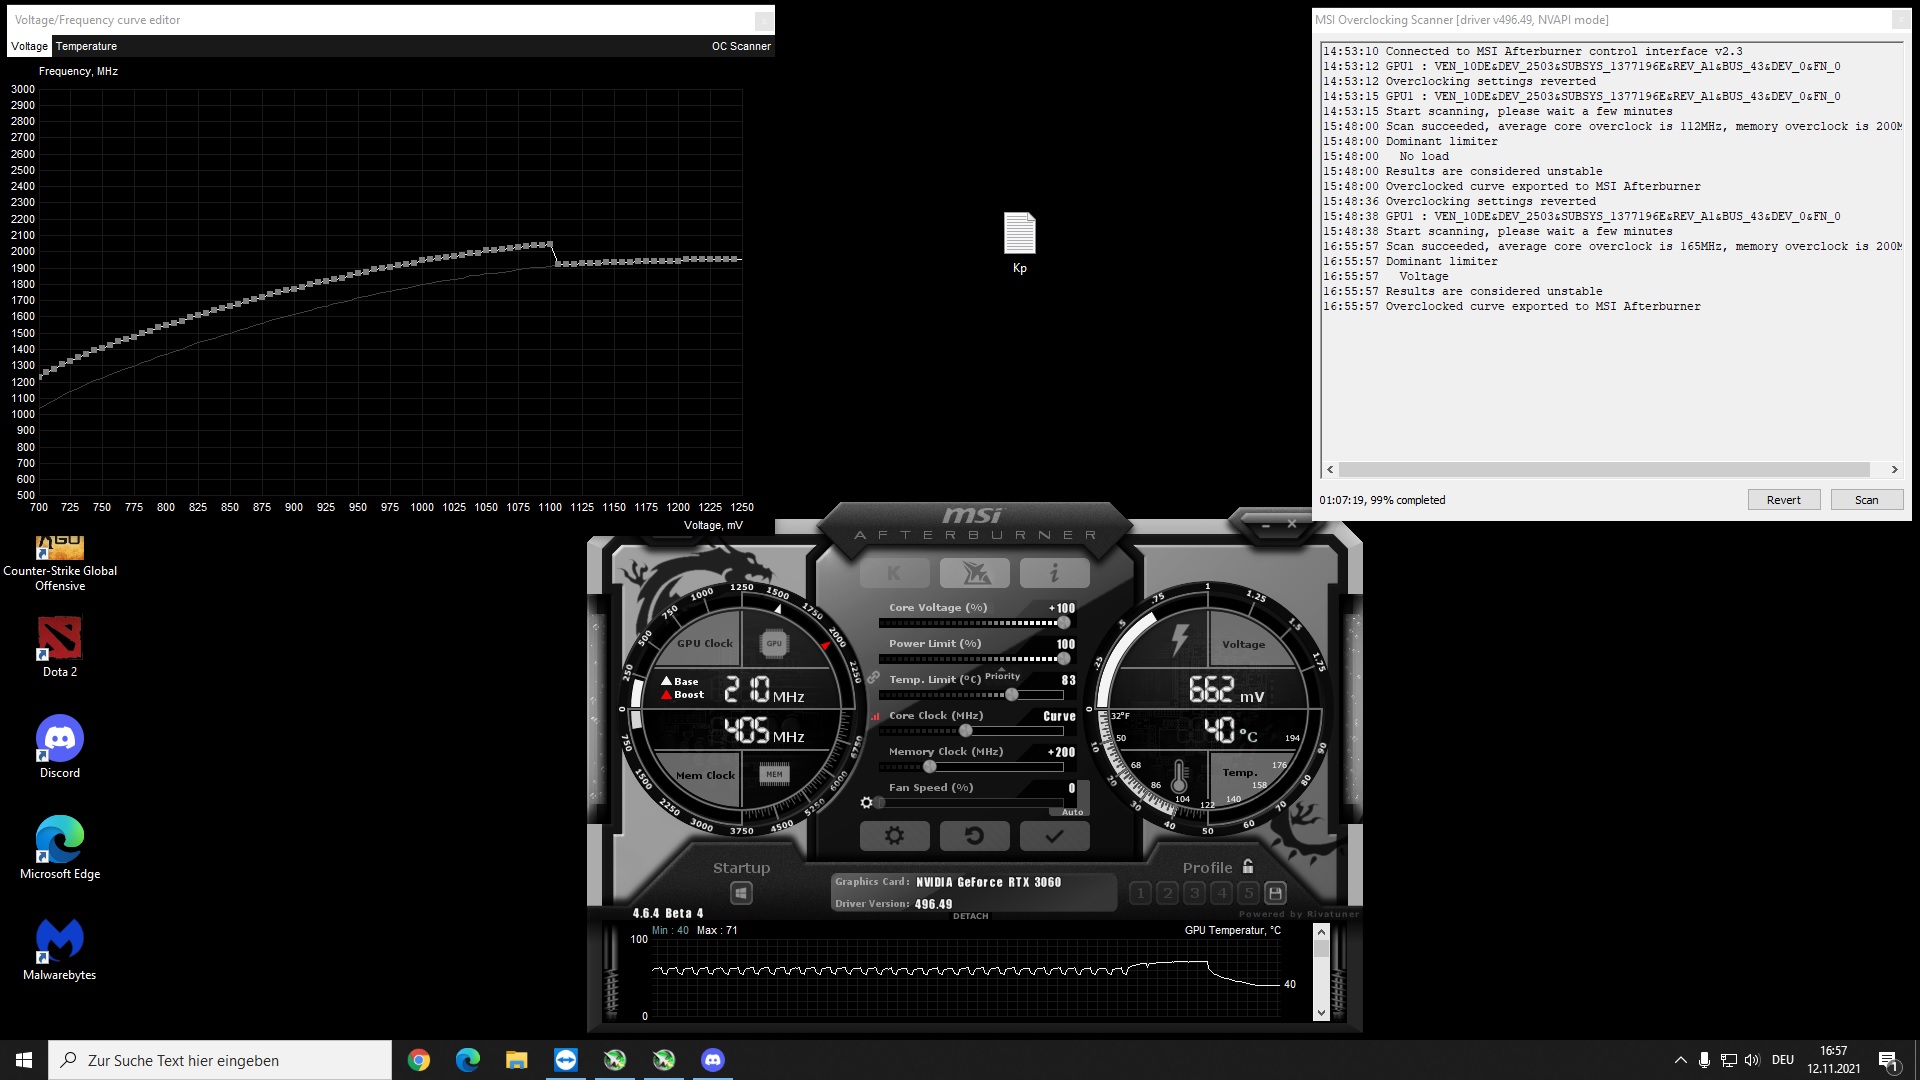Expand the OC Scanner log with right scroll arrow

(1894, 469)
